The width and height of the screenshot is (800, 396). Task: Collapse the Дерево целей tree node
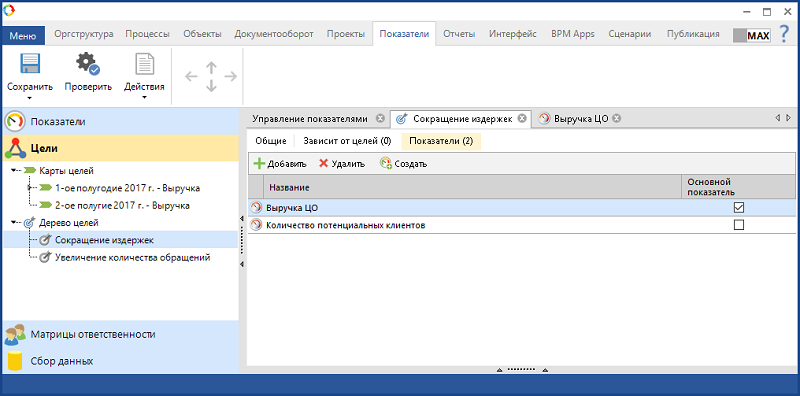[13, 222]
